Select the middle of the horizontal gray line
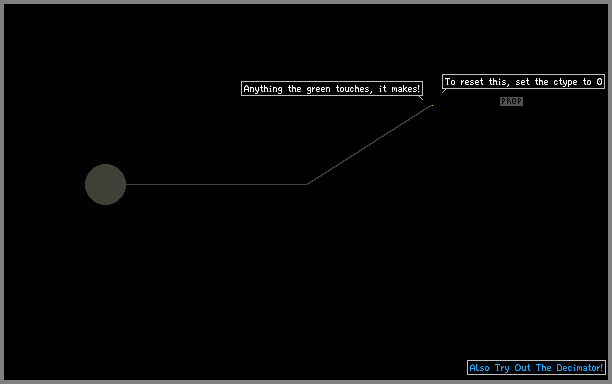Screen dimensions: 612x384 click(x=216, y=184)
